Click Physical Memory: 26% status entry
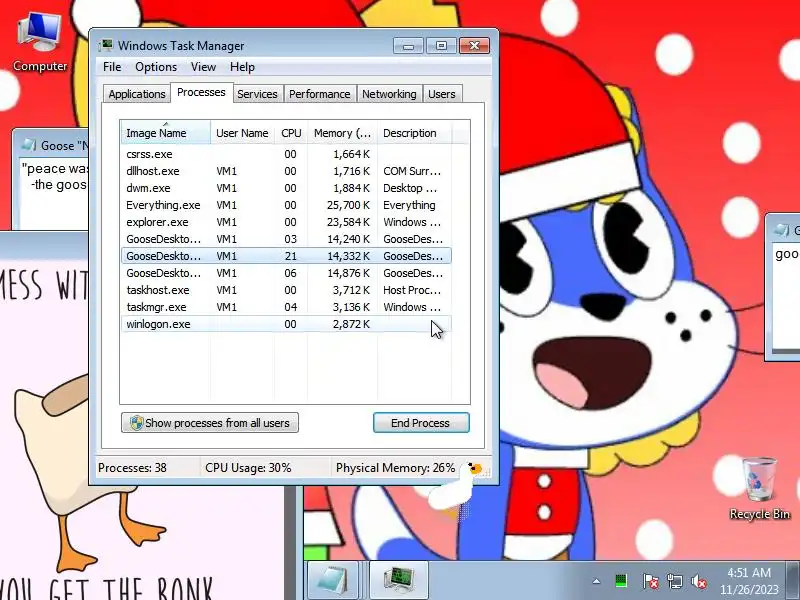The height and width of the screenshot is (600, 800). [x=395, y=468]
